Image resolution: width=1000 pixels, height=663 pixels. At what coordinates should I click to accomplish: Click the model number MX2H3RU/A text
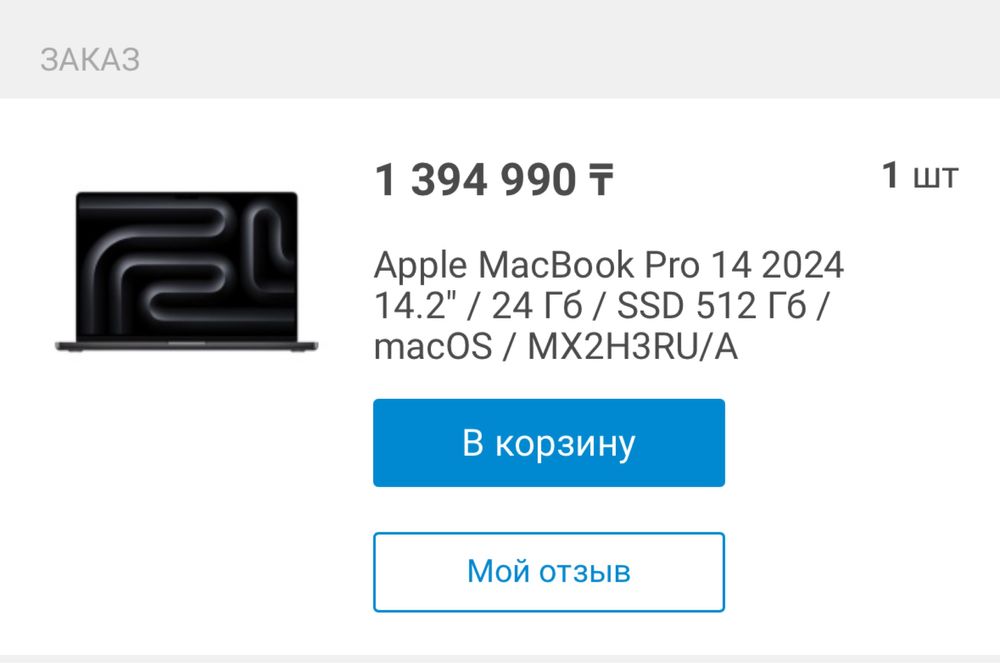(x=633, y=347)
